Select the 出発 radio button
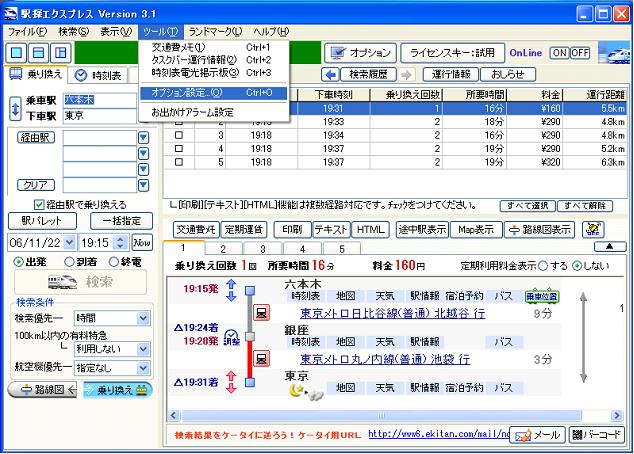Image resolution: width=634 pixels, height=454 pixels. tap(18, 262)
